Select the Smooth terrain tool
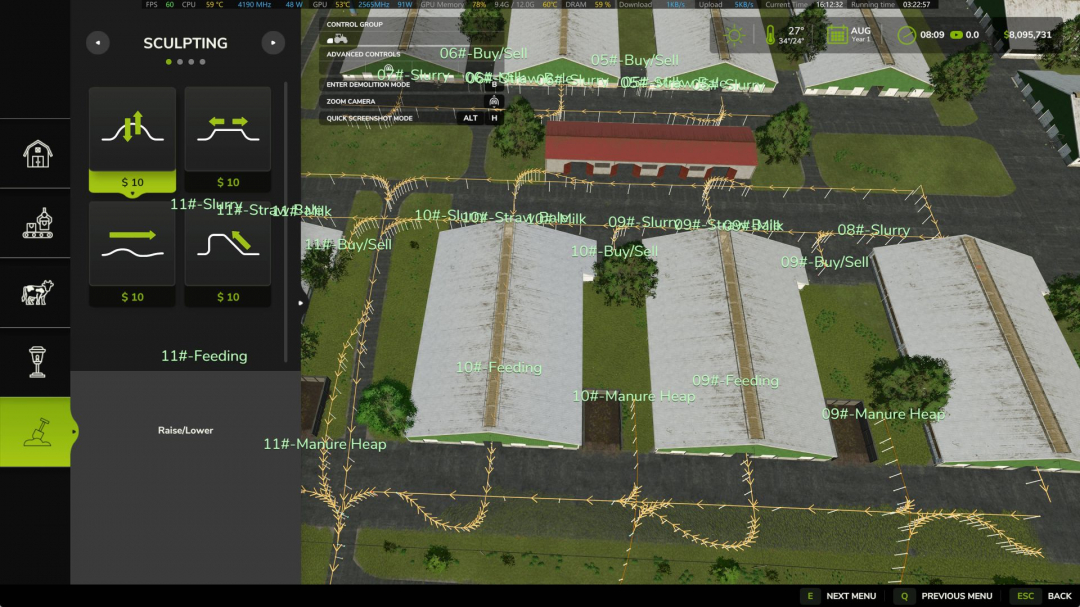The height and width of the screenshot is (607, 1080). [x=132, y=244]
